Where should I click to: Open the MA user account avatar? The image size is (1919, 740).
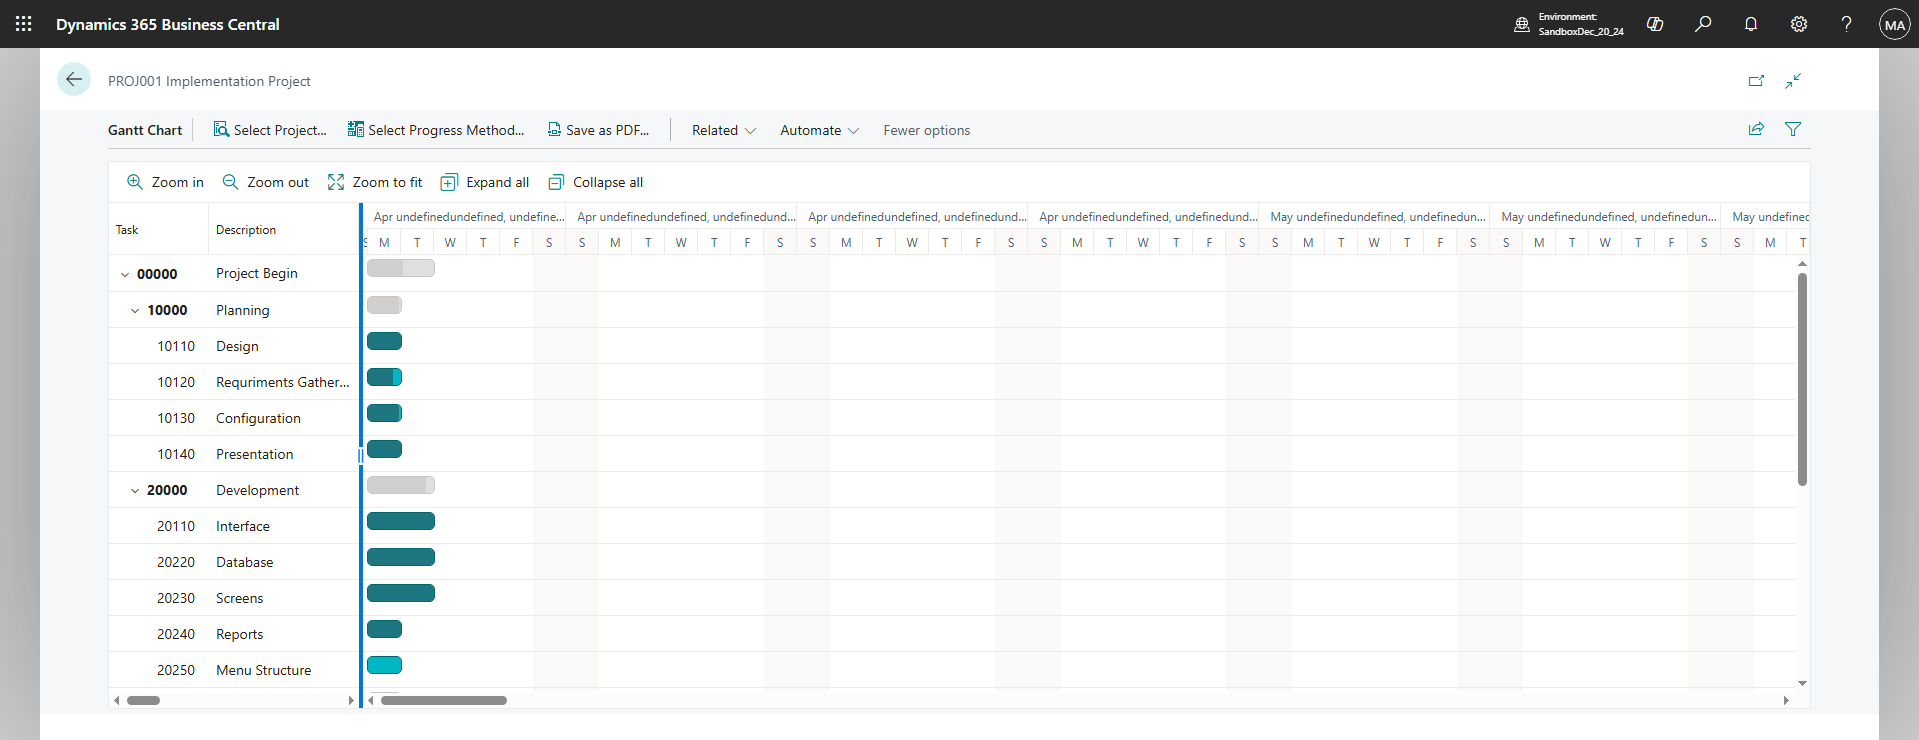(x=1895, y=24)
